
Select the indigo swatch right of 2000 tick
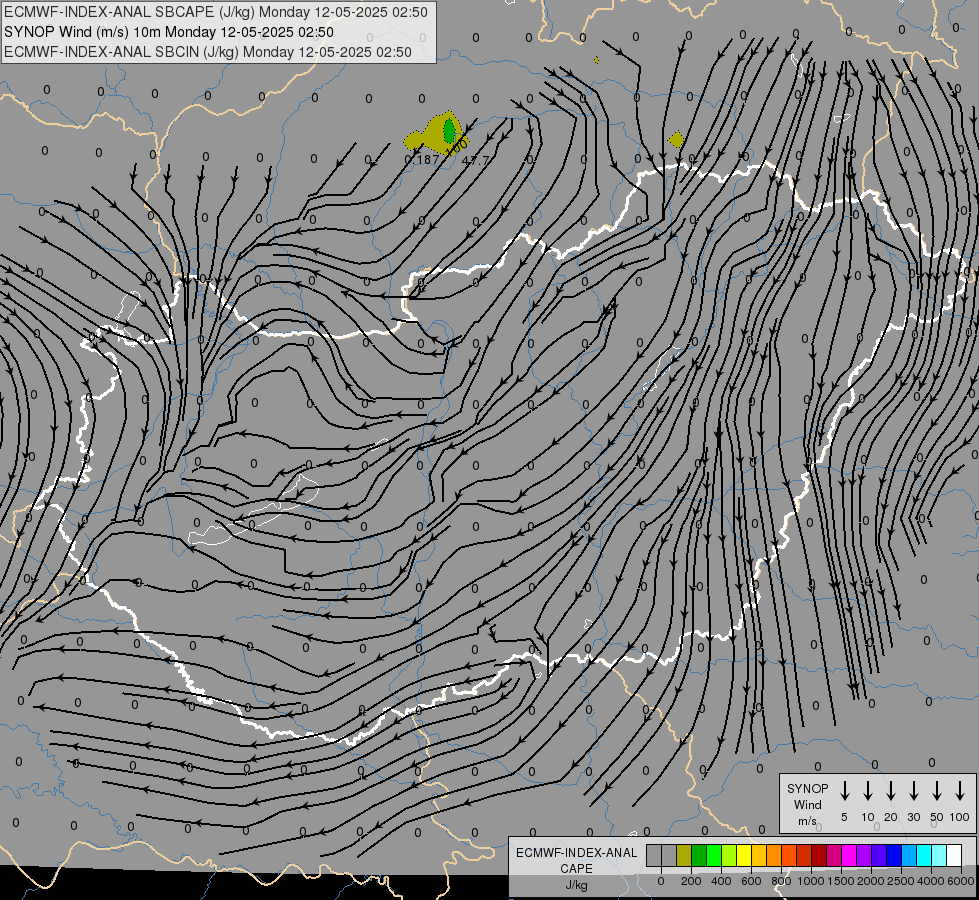point(878,855)
